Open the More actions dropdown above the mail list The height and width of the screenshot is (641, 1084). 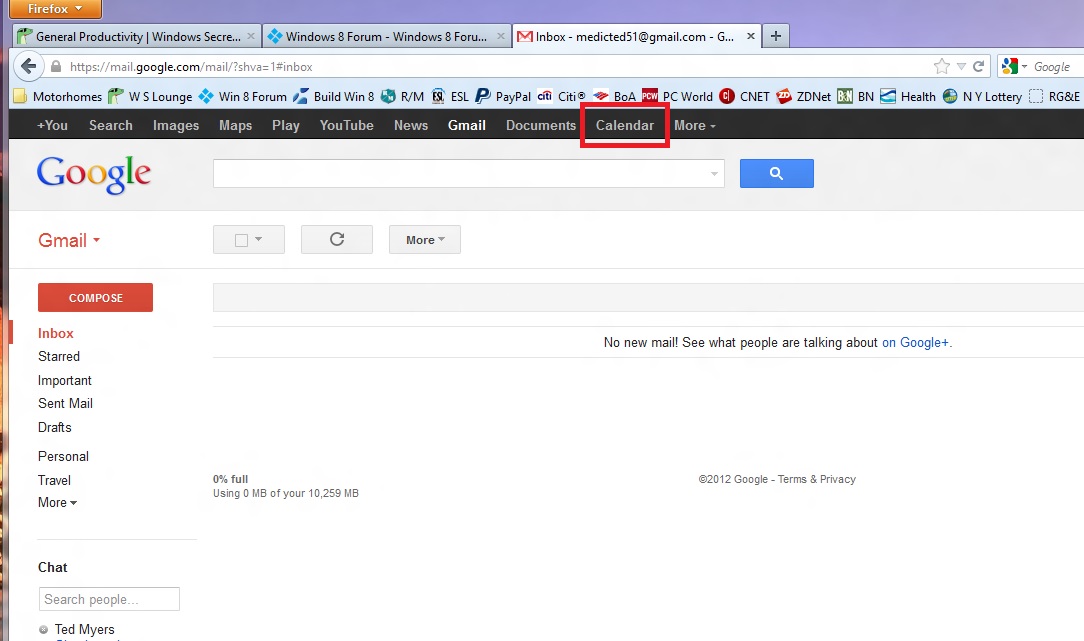424,239
